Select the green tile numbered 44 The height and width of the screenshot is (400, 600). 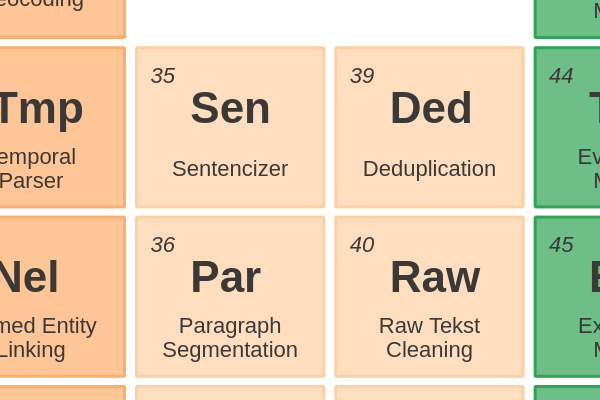tap(567, 127)
